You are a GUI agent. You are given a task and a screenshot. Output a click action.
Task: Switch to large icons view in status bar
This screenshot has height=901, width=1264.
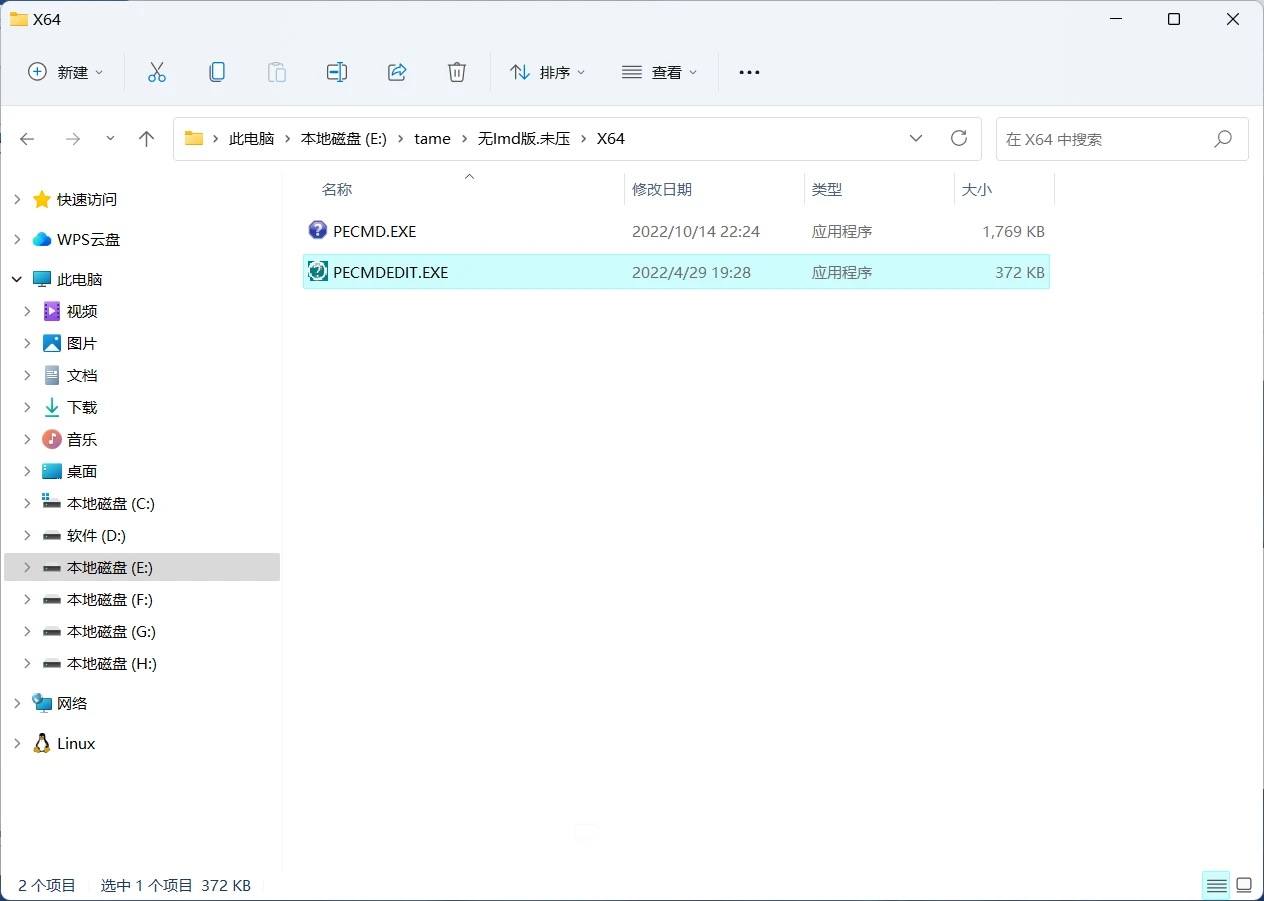1244,885
